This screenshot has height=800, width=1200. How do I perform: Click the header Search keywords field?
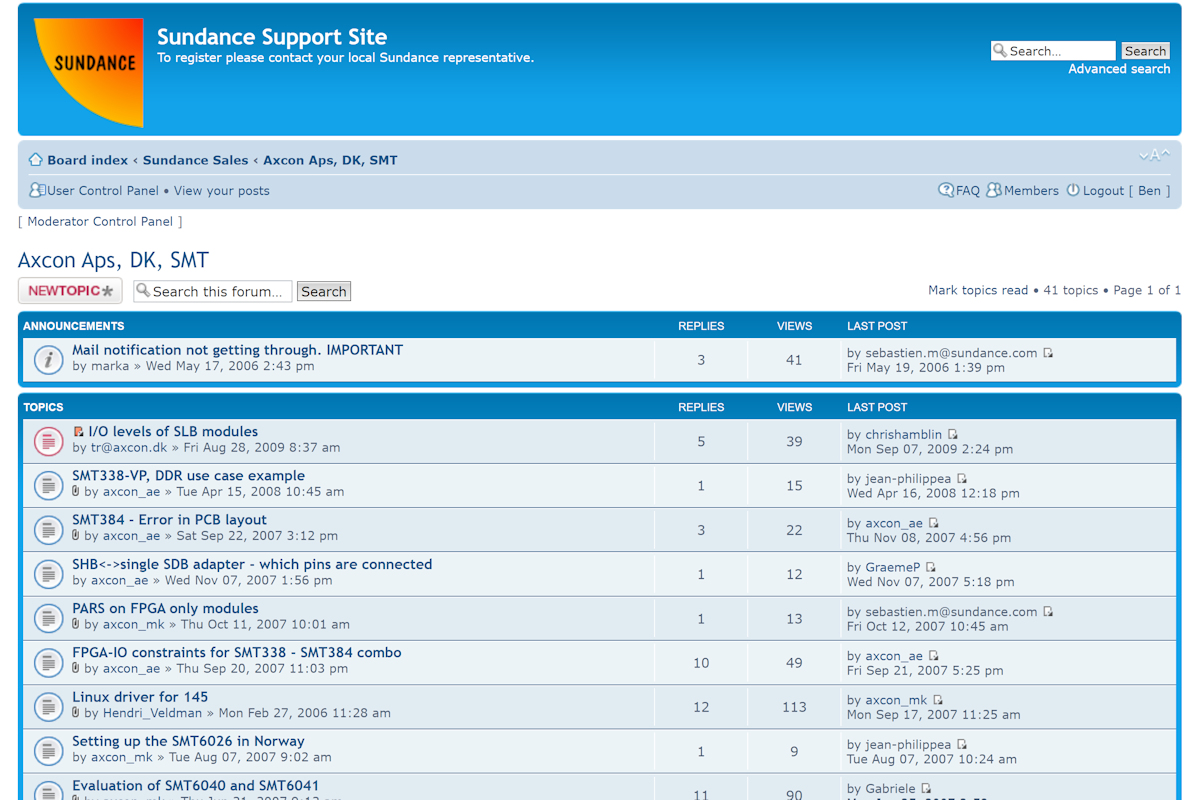[x=1053, y=51]
